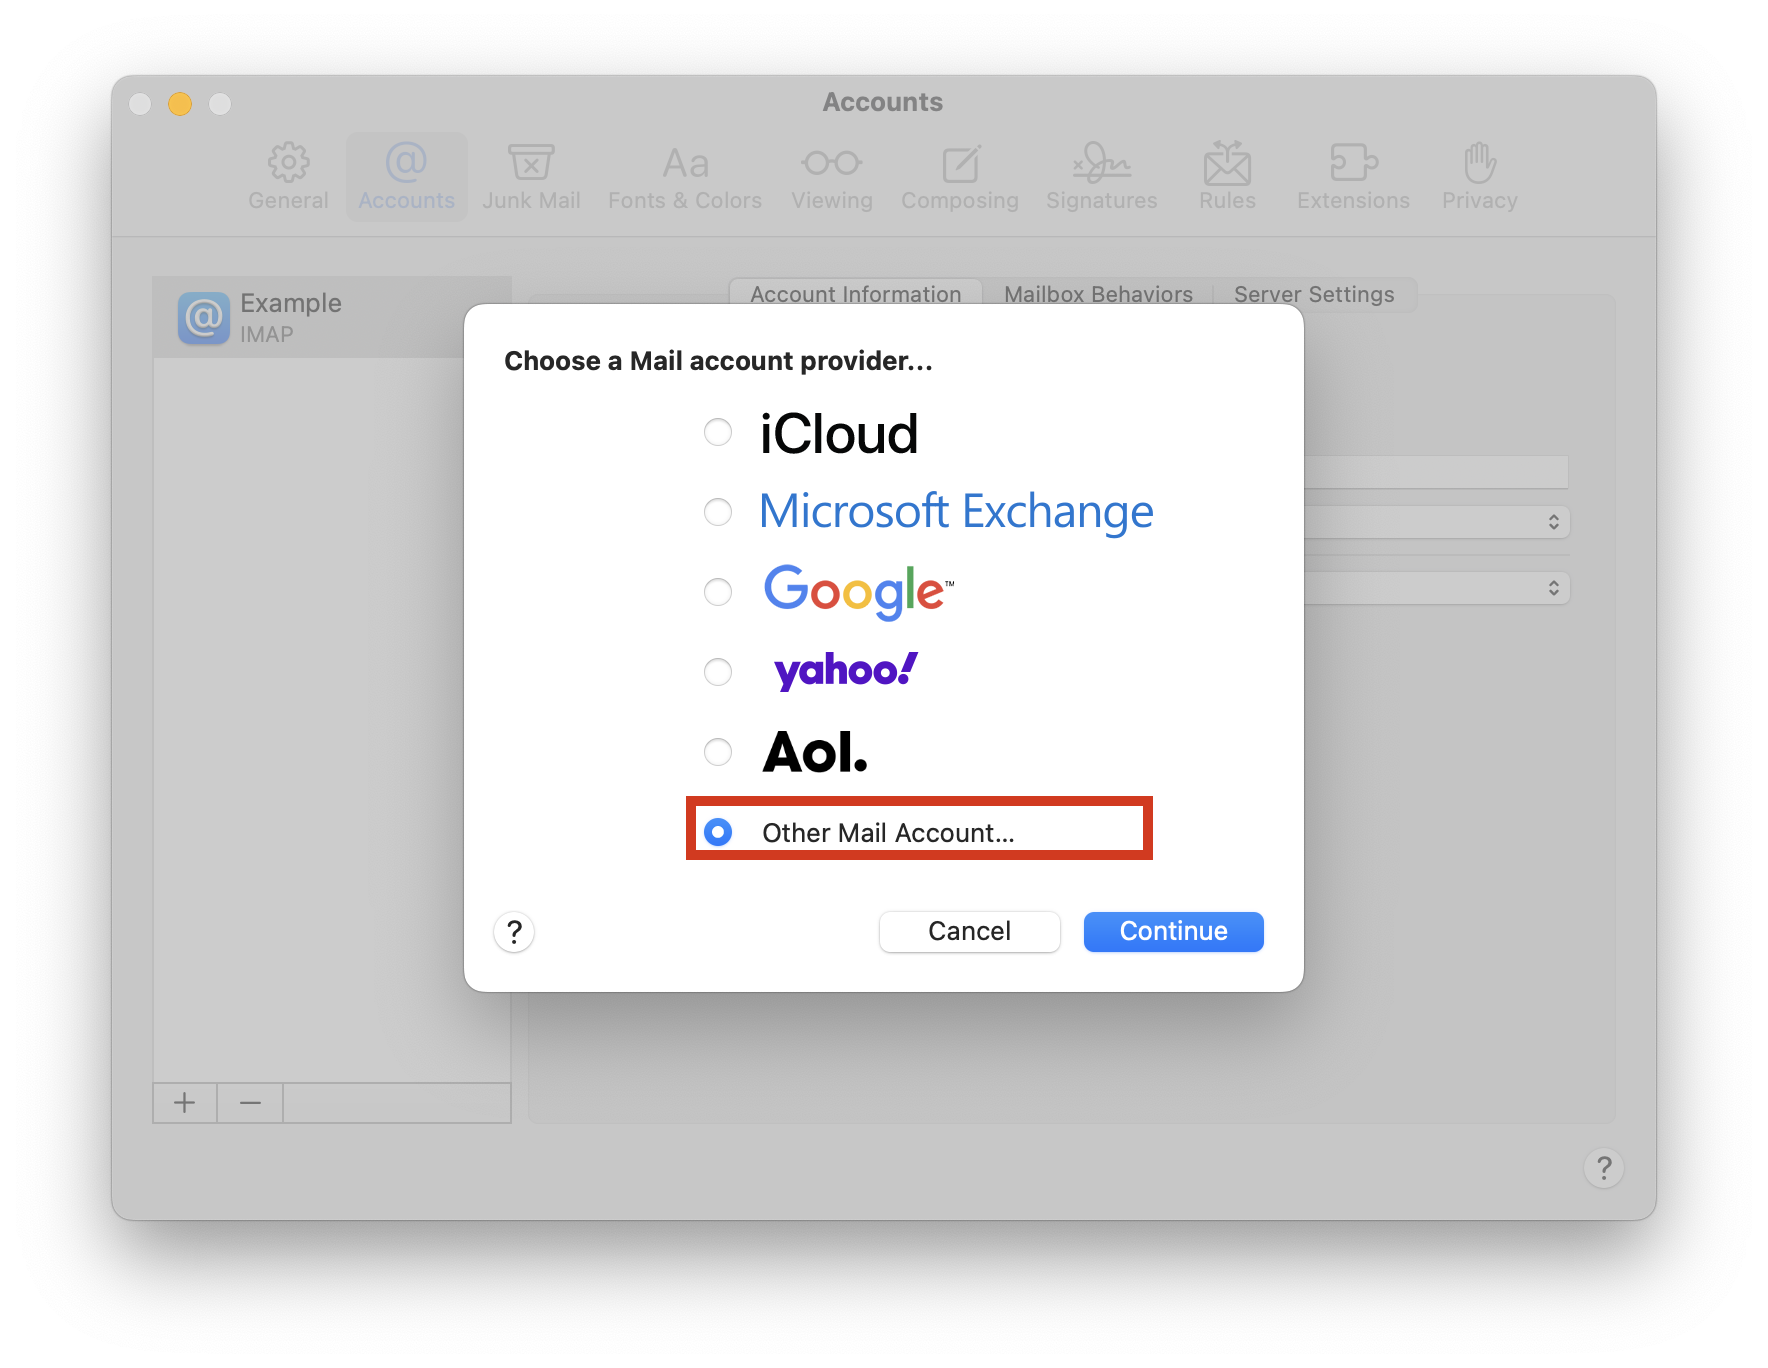
Task: Click the Example account @ icon
Action: tap(204, 318)
